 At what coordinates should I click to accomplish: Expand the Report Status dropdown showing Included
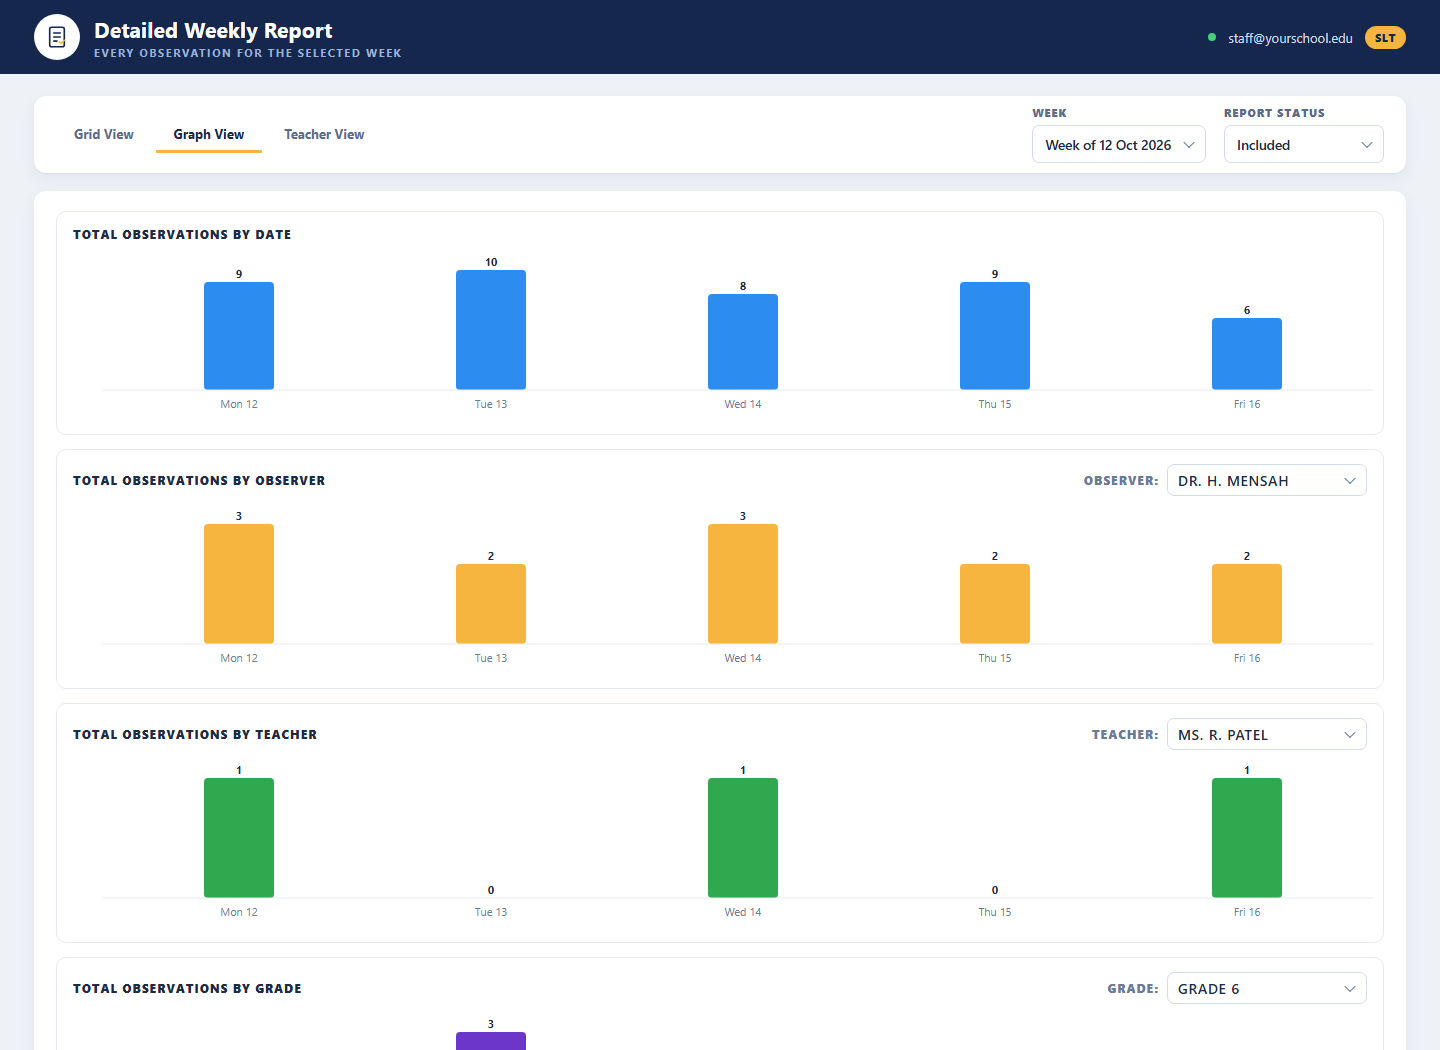(x=1304, y=145)
